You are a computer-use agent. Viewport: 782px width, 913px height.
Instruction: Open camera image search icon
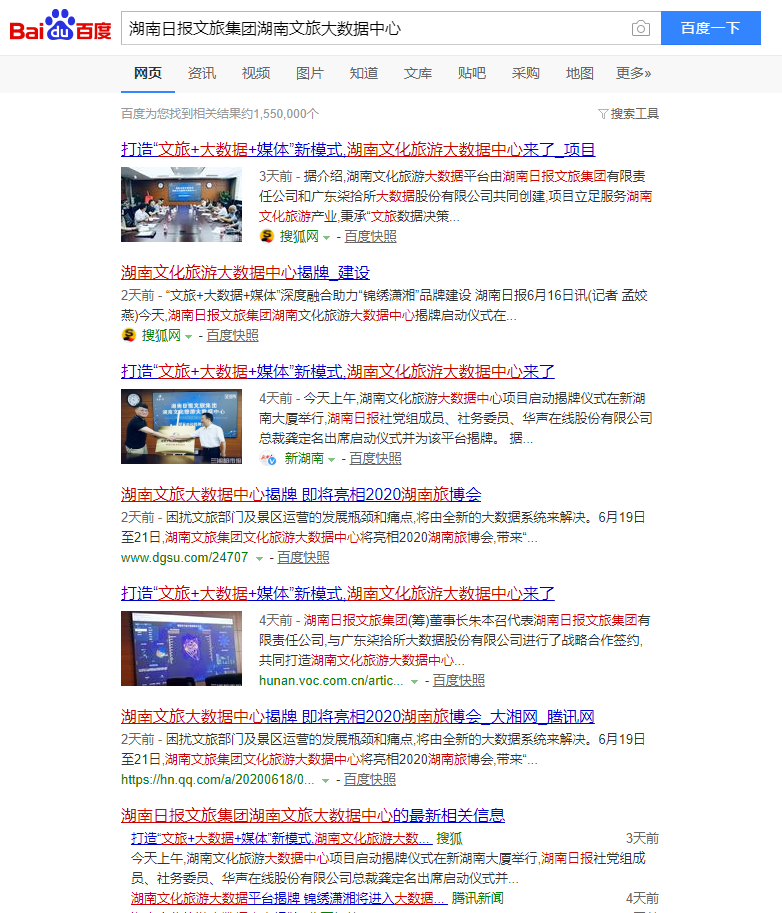(x=641, y=28)
